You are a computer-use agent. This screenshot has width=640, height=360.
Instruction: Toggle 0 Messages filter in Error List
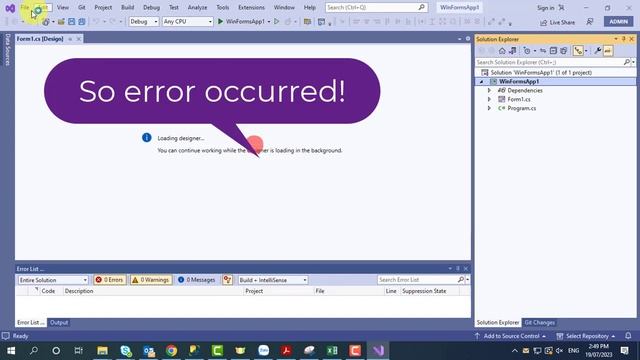click(197, 280)
